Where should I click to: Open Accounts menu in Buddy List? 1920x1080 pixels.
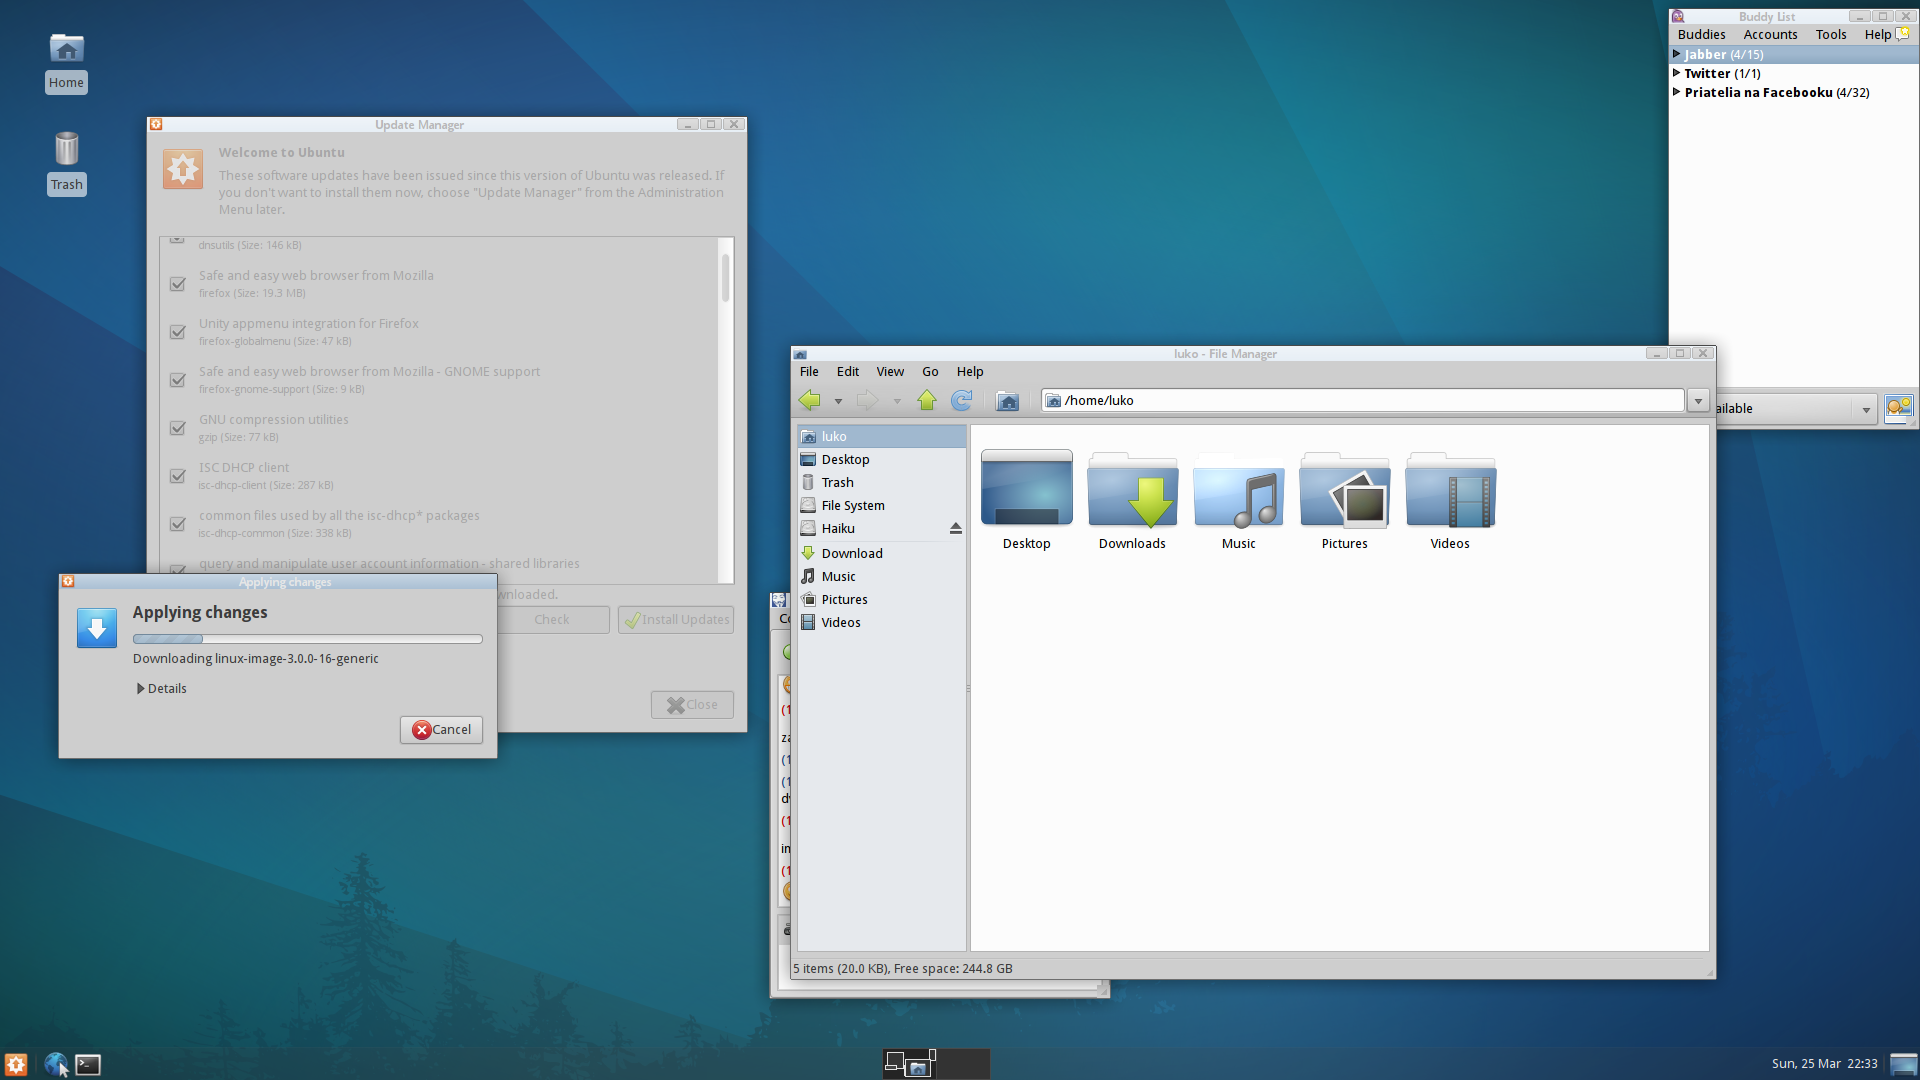[x=1770, y=34]
